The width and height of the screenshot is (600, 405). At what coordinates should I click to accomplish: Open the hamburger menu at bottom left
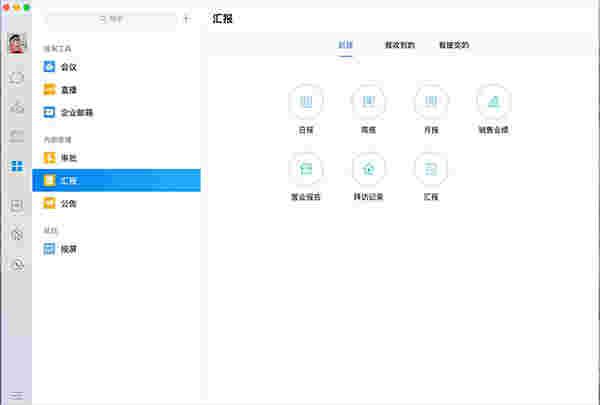point(16,396)
